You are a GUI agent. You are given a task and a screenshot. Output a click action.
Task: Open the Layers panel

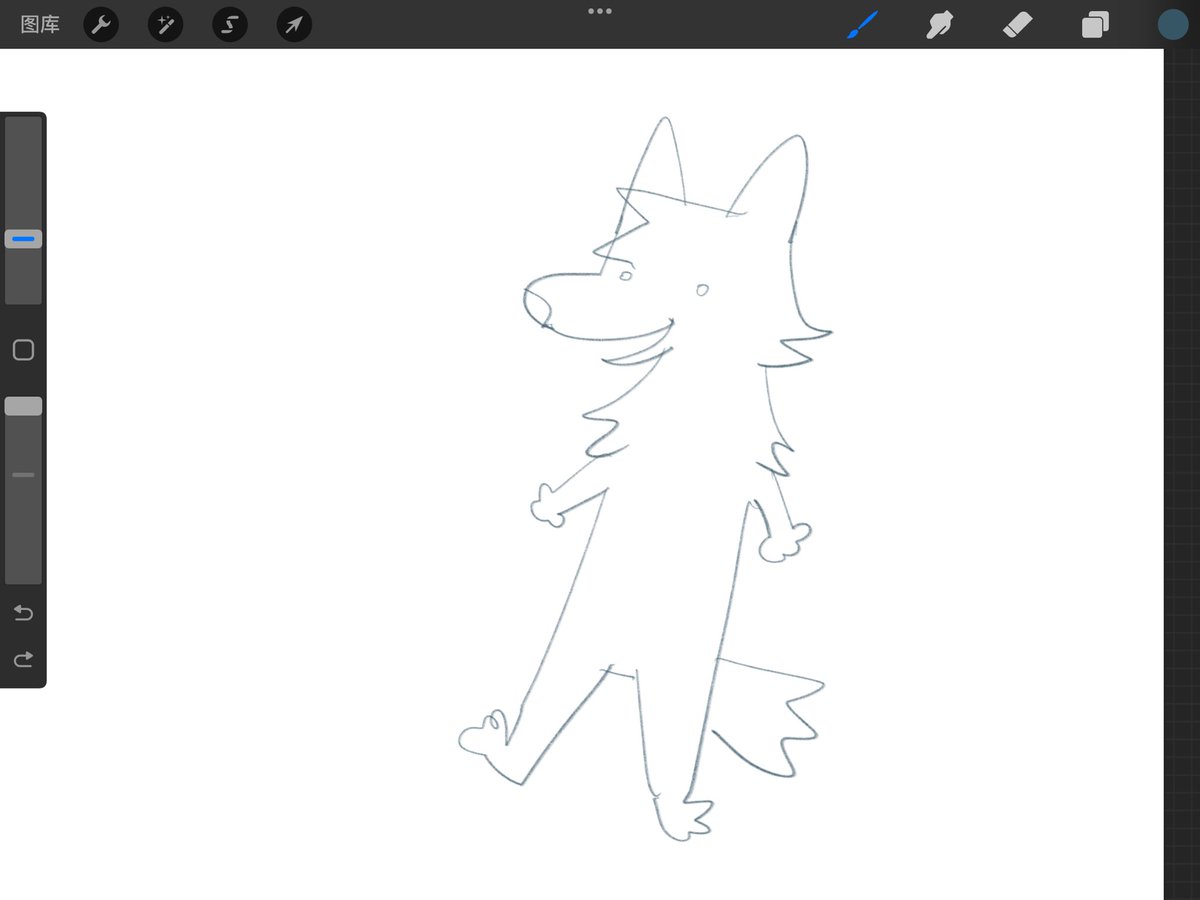click(1095, 25)
